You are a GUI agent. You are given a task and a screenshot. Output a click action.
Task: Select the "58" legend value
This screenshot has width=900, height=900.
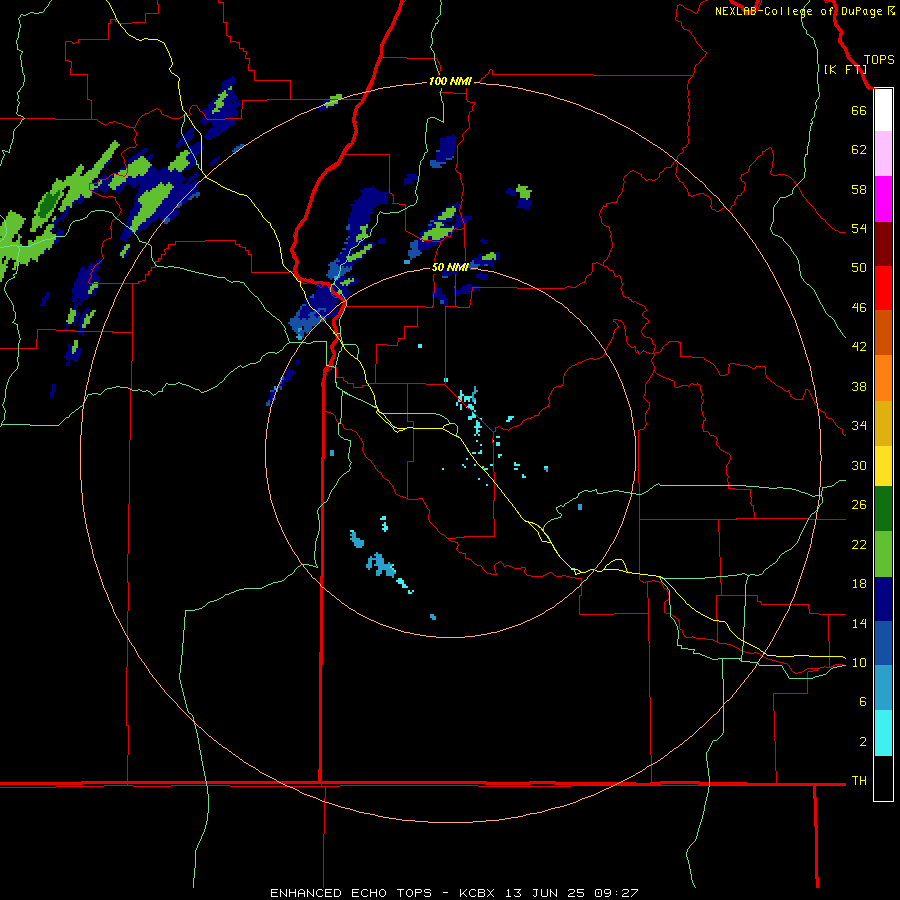pyautogui.click(x=859, y=189)
